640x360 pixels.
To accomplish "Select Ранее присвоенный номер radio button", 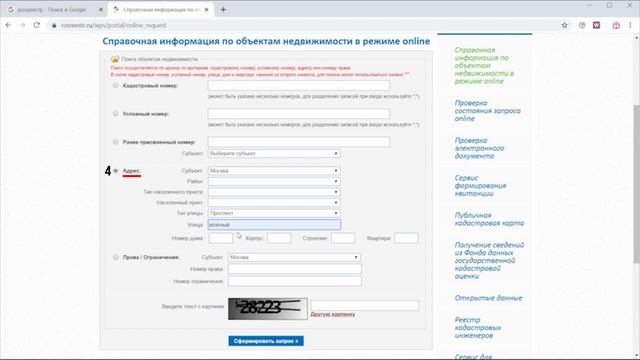I will tap(116, 142).
